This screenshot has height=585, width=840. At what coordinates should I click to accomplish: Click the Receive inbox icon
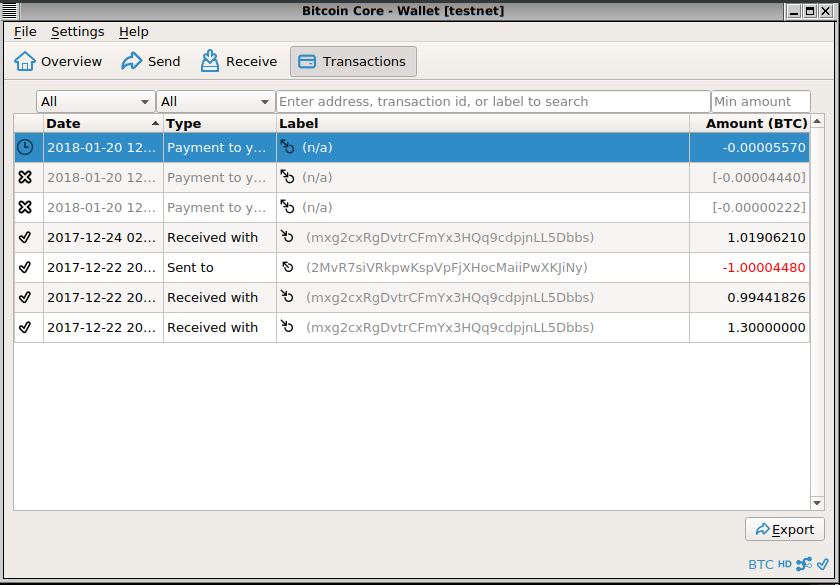coord(210,61)
